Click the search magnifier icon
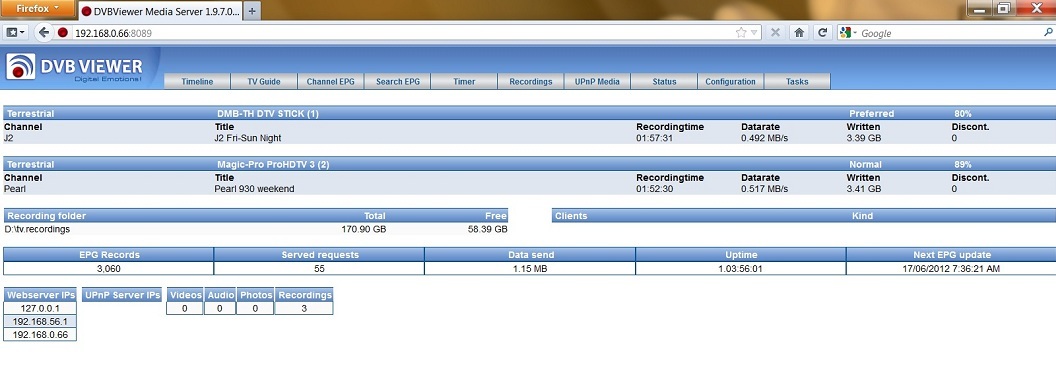 click(x=1049, y=32)
